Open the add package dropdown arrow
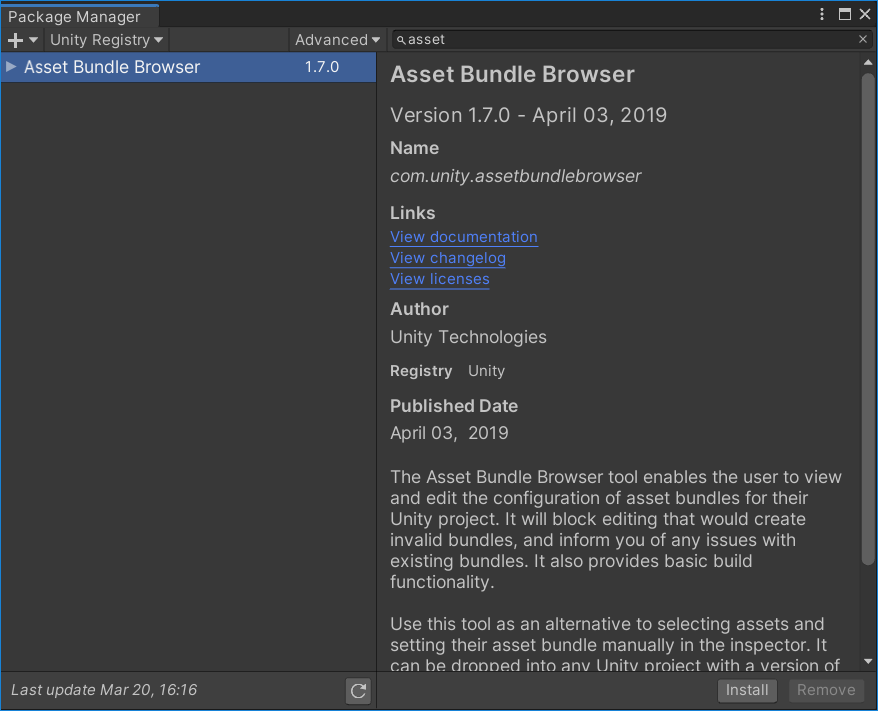 click(x=34, y=40)
